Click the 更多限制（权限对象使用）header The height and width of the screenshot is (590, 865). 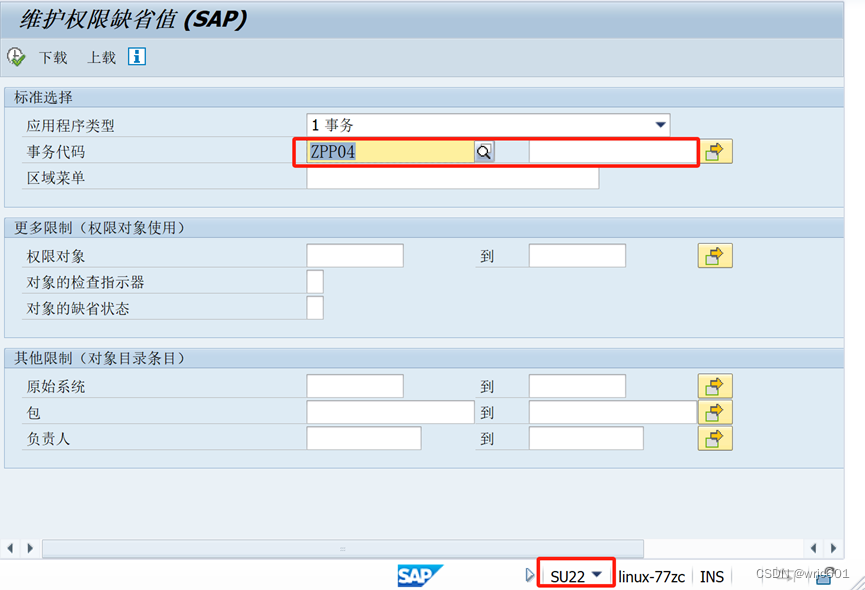tap(424, 228)
